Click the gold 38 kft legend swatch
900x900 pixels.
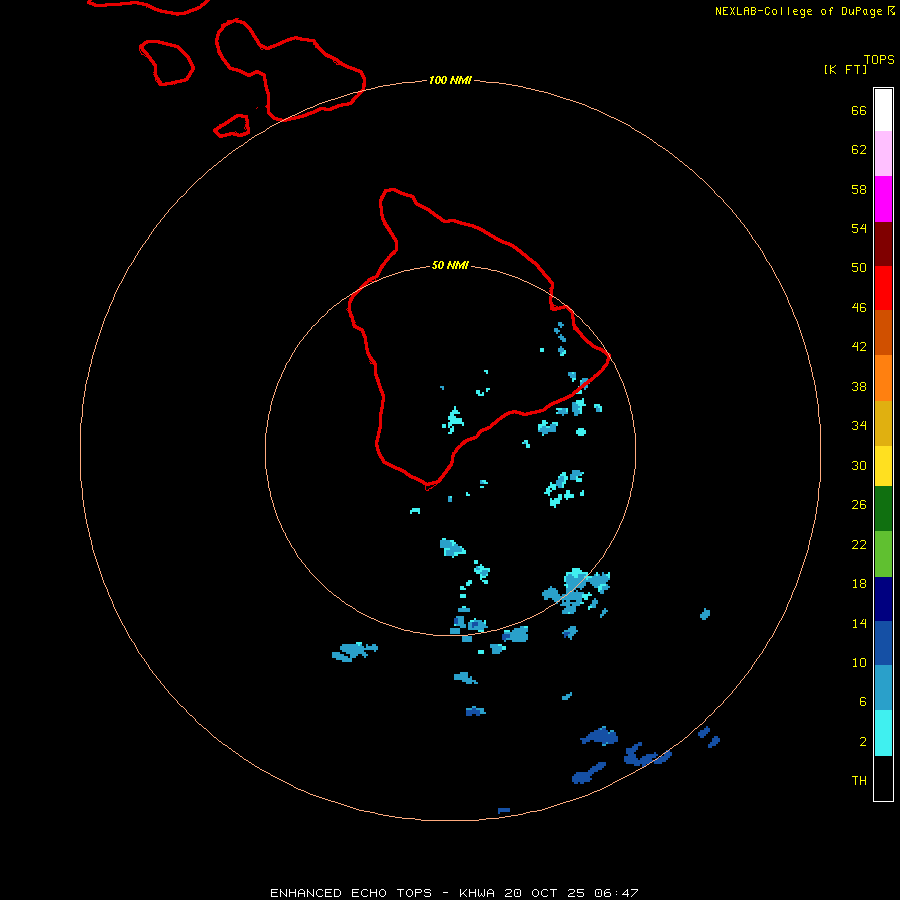pos(883,423)
